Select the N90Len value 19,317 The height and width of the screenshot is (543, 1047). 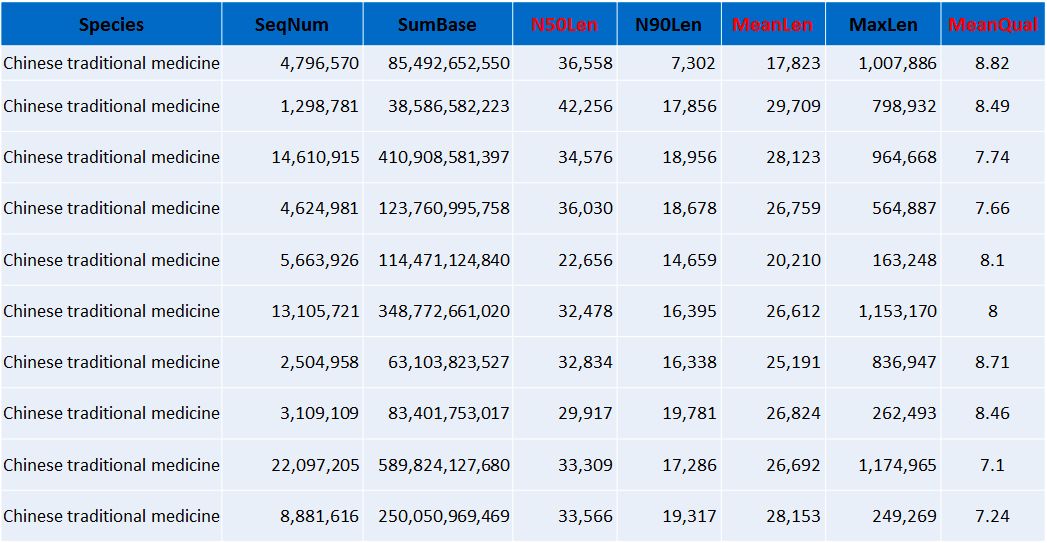[689, 516]
